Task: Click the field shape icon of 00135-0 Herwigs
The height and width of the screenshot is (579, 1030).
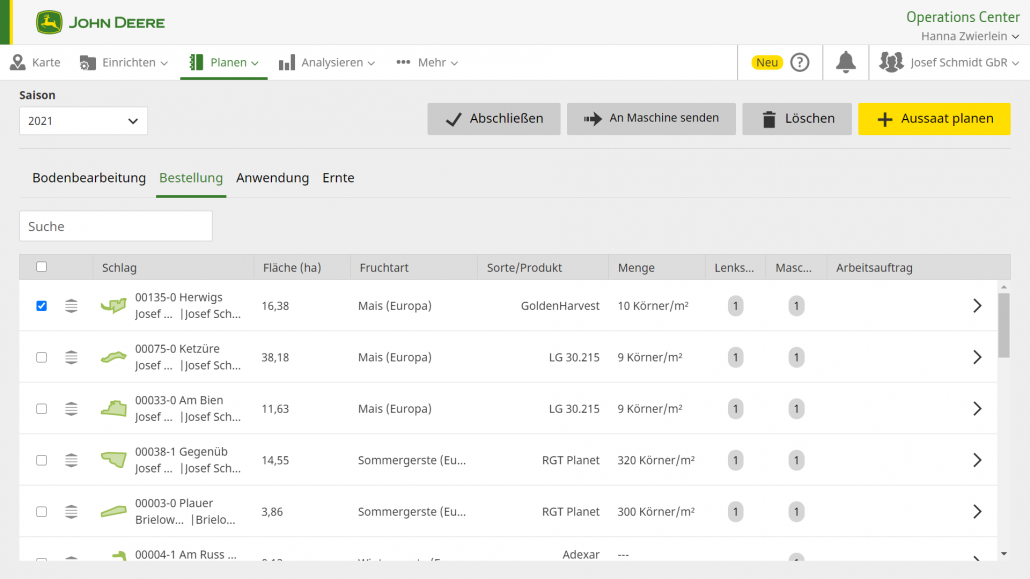Action: [114, 306]
